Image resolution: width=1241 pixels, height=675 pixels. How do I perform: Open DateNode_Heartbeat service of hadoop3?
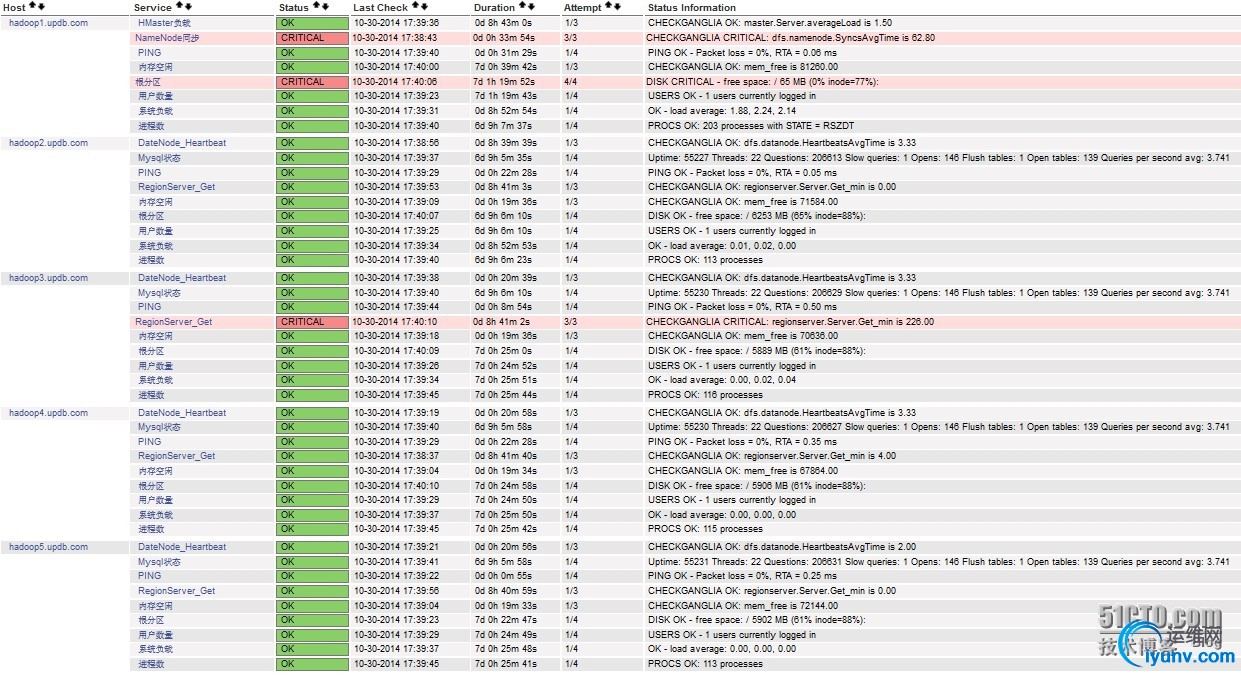click(182, 278)
